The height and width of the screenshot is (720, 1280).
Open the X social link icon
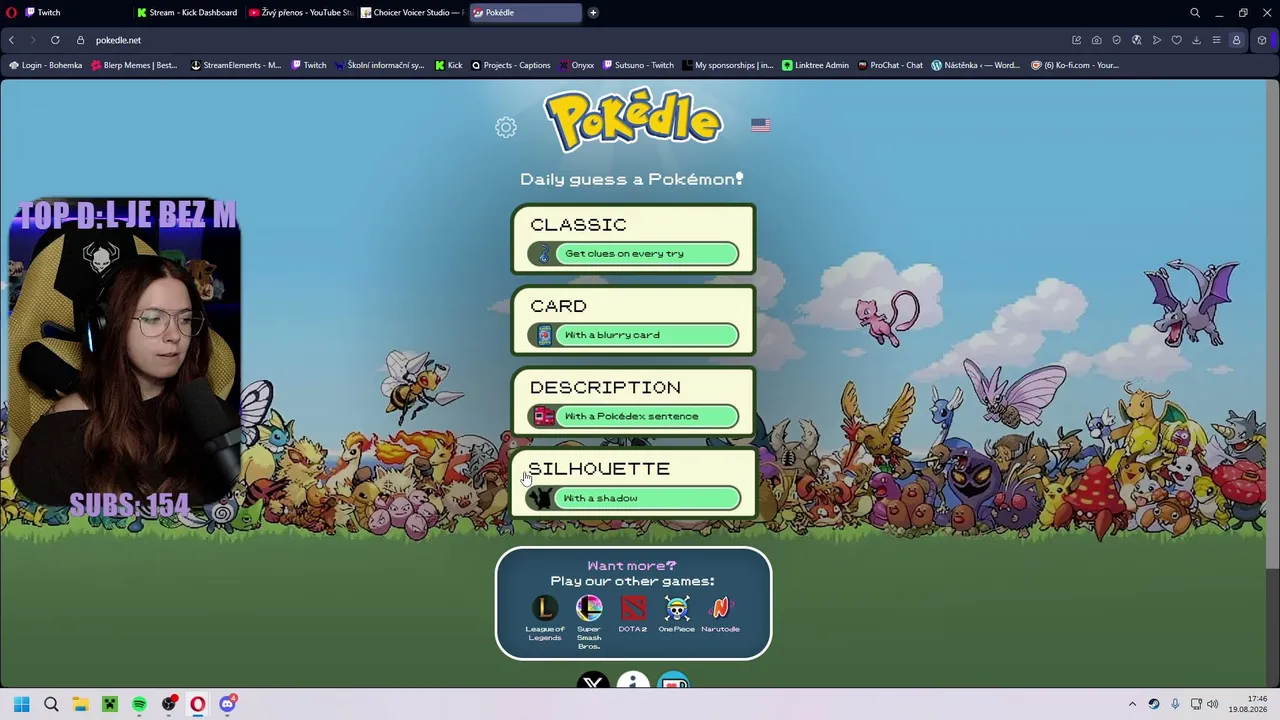coord(593,681)
